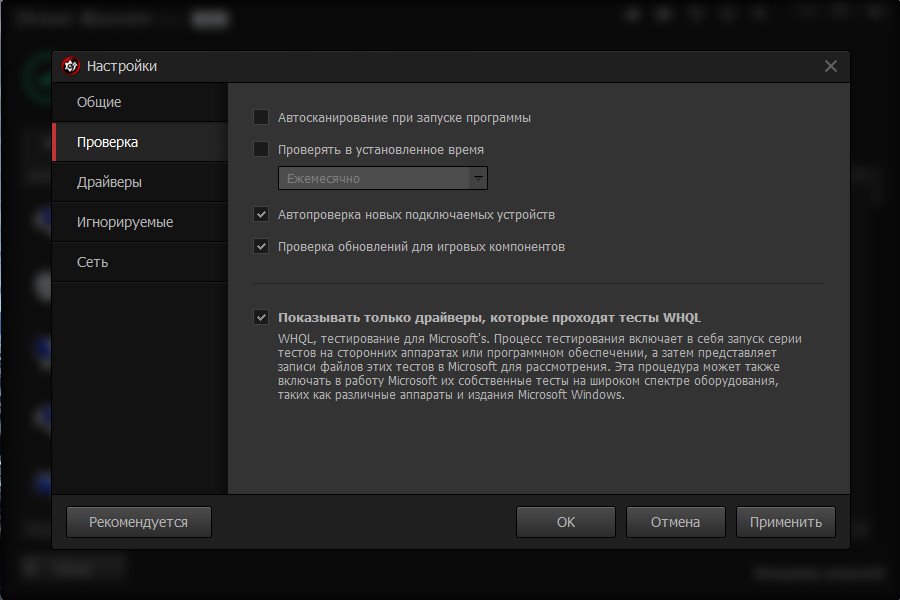This screenshot has width=900, height=600.
Task: Click the WHQL description paragraph text
Action: tap(540, 367)
